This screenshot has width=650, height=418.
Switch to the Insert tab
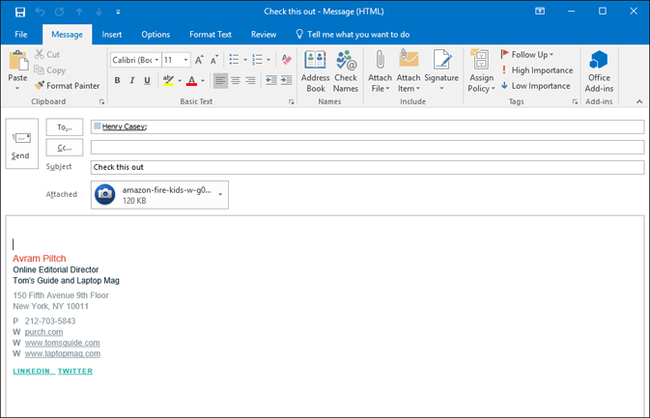(112, 34)
